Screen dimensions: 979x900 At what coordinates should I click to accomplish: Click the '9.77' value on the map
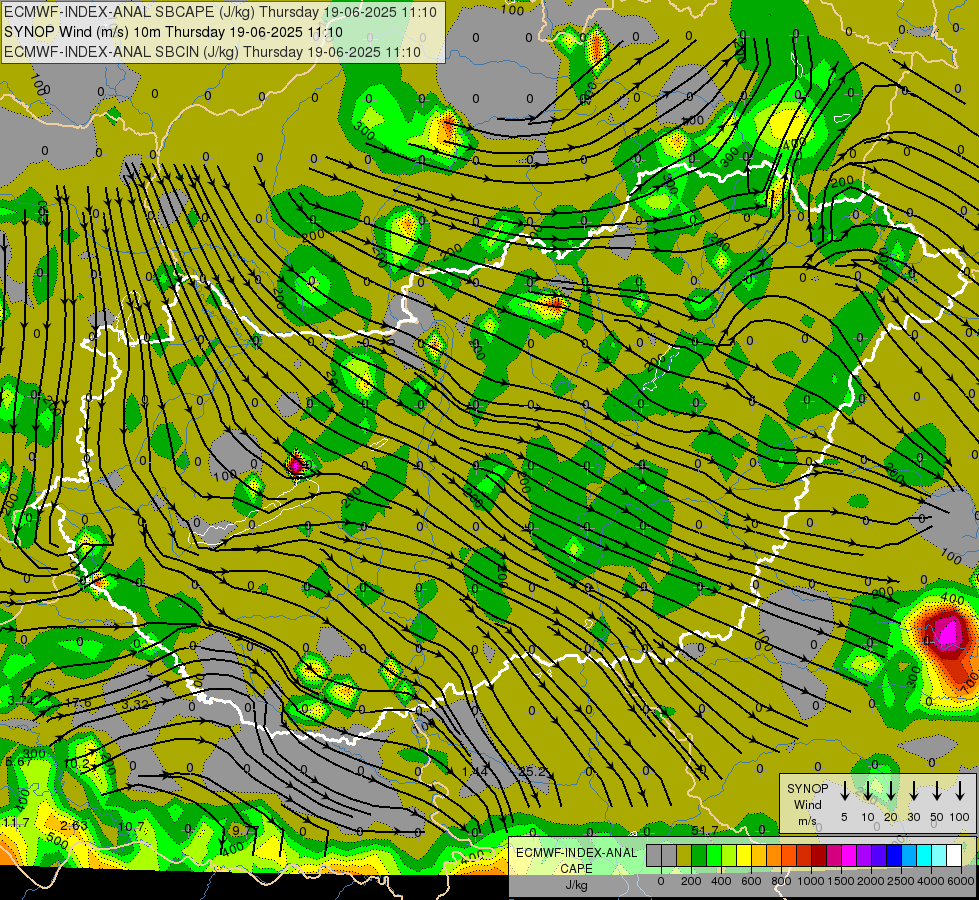click(245, 830)
